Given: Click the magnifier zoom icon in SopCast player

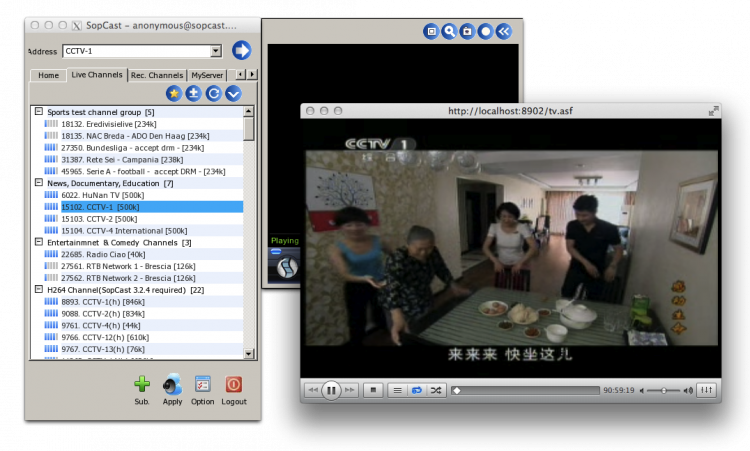Looking at the screenshot, I should click(449, 32).
